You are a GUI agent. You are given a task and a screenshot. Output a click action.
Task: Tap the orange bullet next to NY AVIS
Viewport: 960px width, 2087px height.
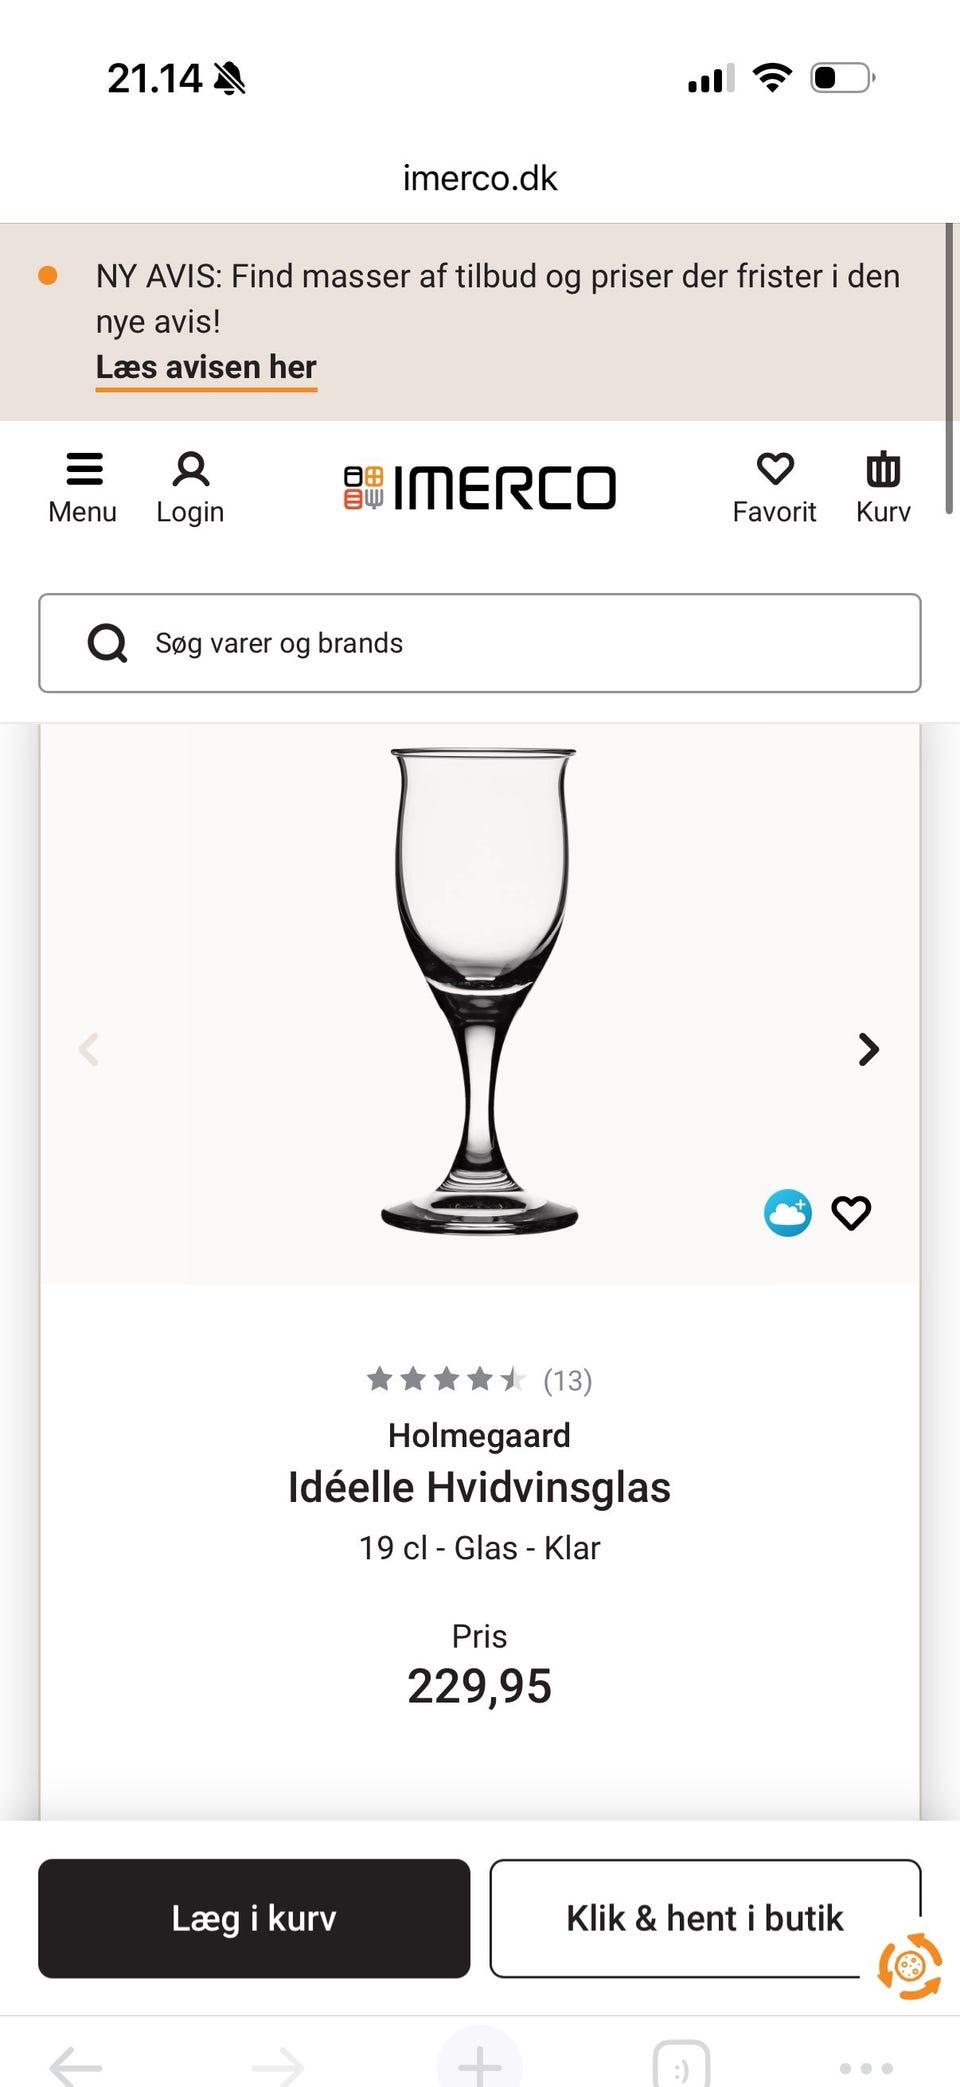pyautogui.click(x=46, y=274)
